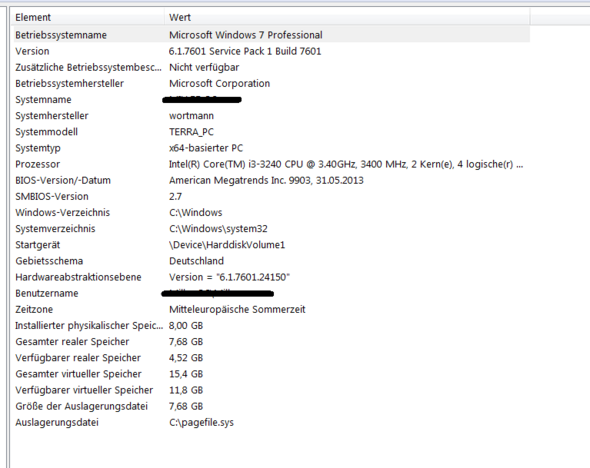This screenshot has width=590, height=468.
Task: Select the Version row
Action: click(271, 51)
